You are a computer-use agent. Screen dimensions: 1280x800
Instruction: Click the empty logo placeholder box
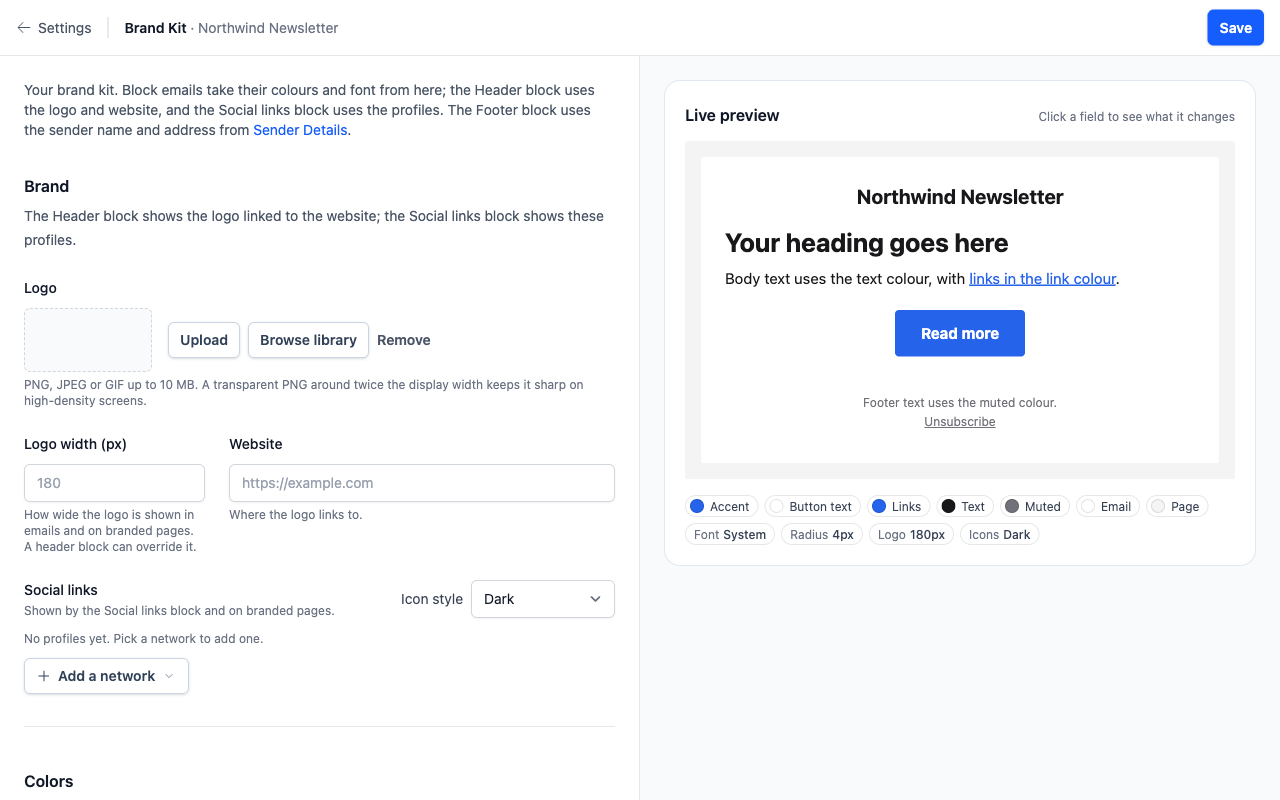tap(88, 340)
